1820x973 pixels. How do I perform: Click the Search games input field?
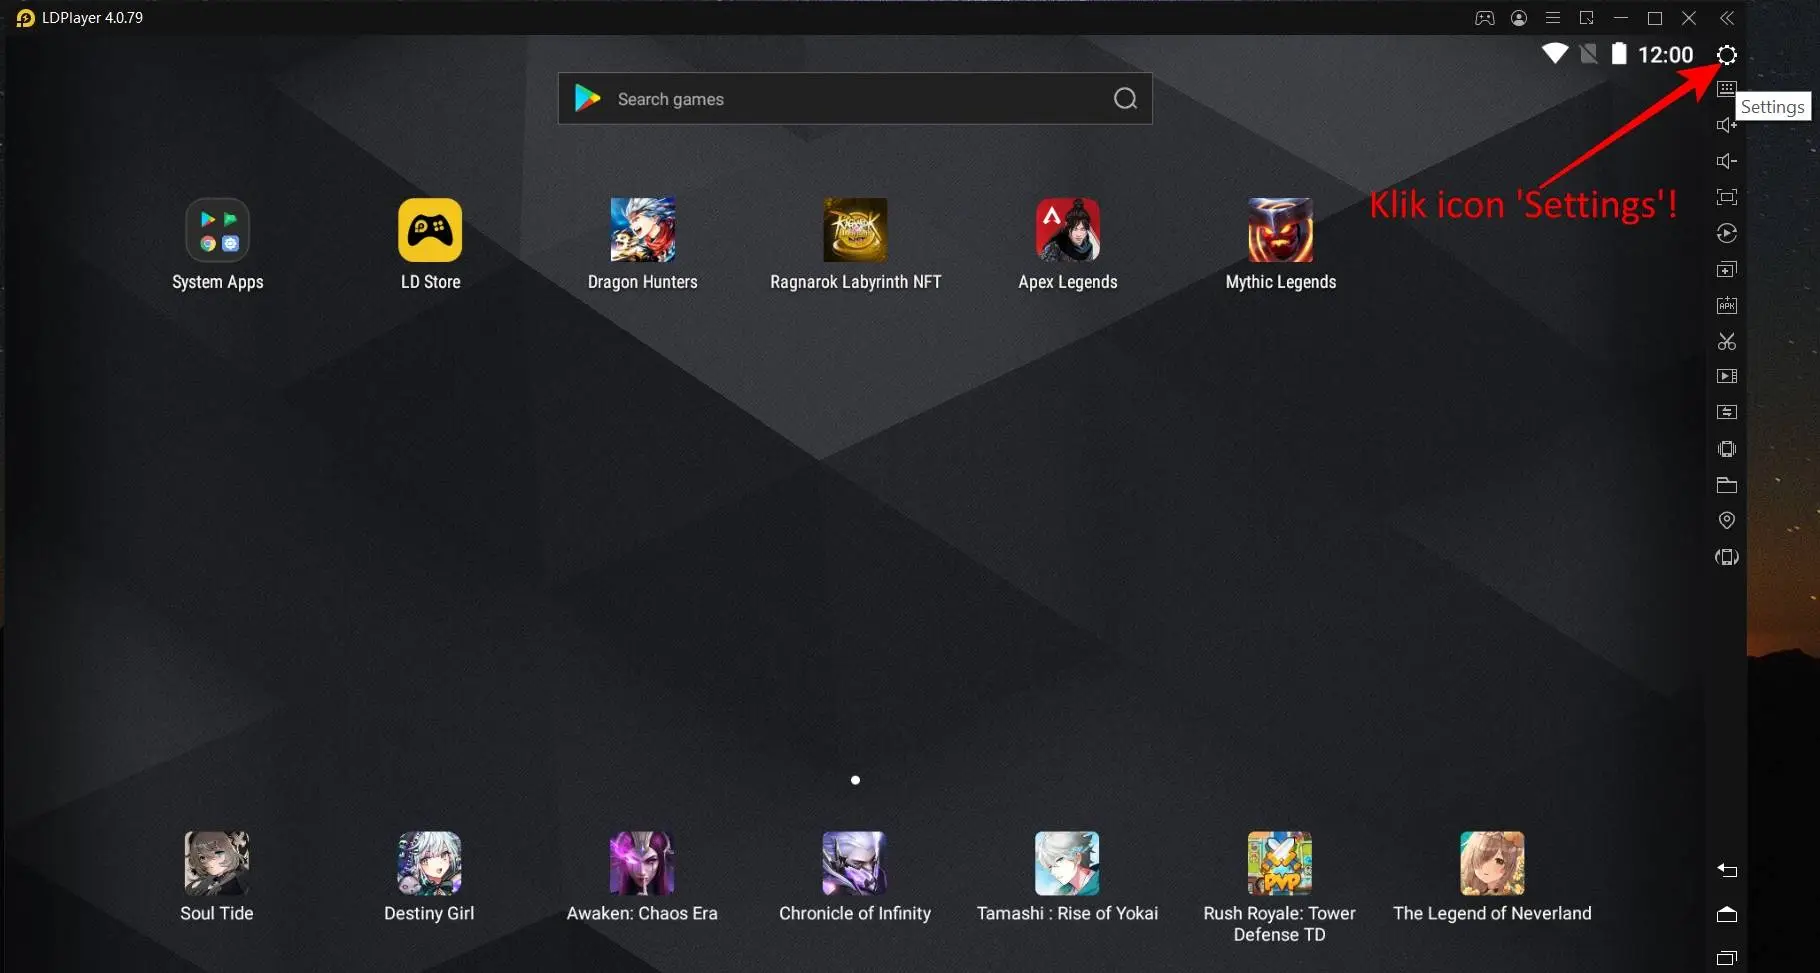pyautogui.click(x=855, y=98)
